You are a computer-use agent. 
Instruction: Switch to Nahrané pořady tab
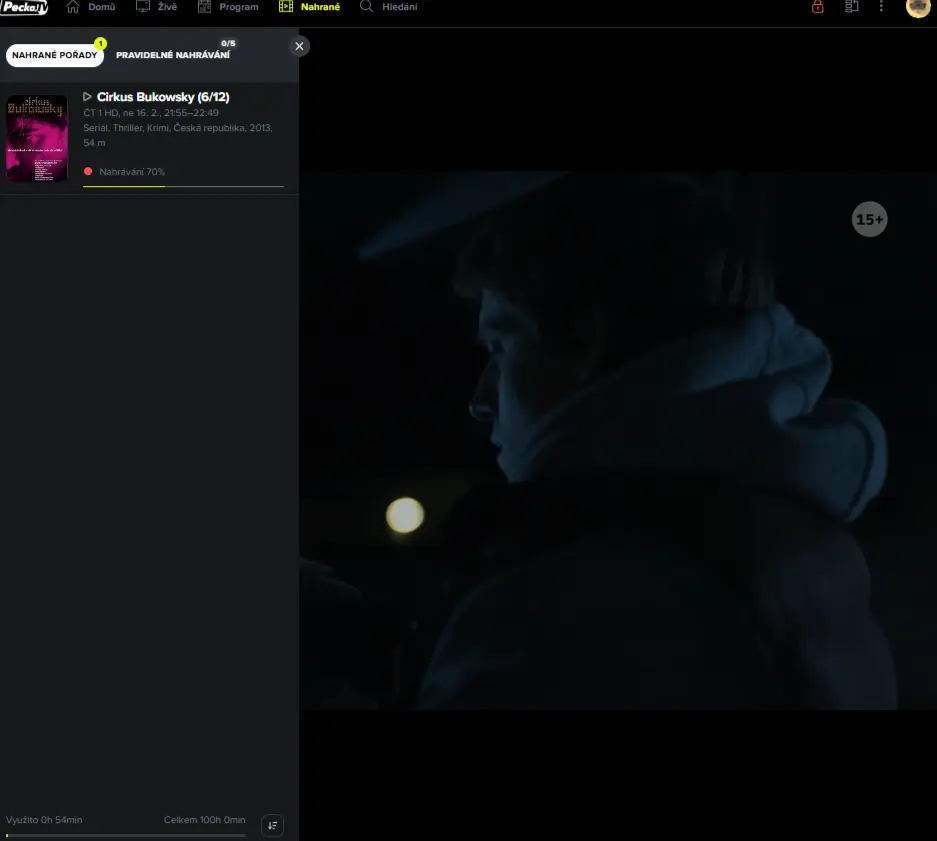54,55
